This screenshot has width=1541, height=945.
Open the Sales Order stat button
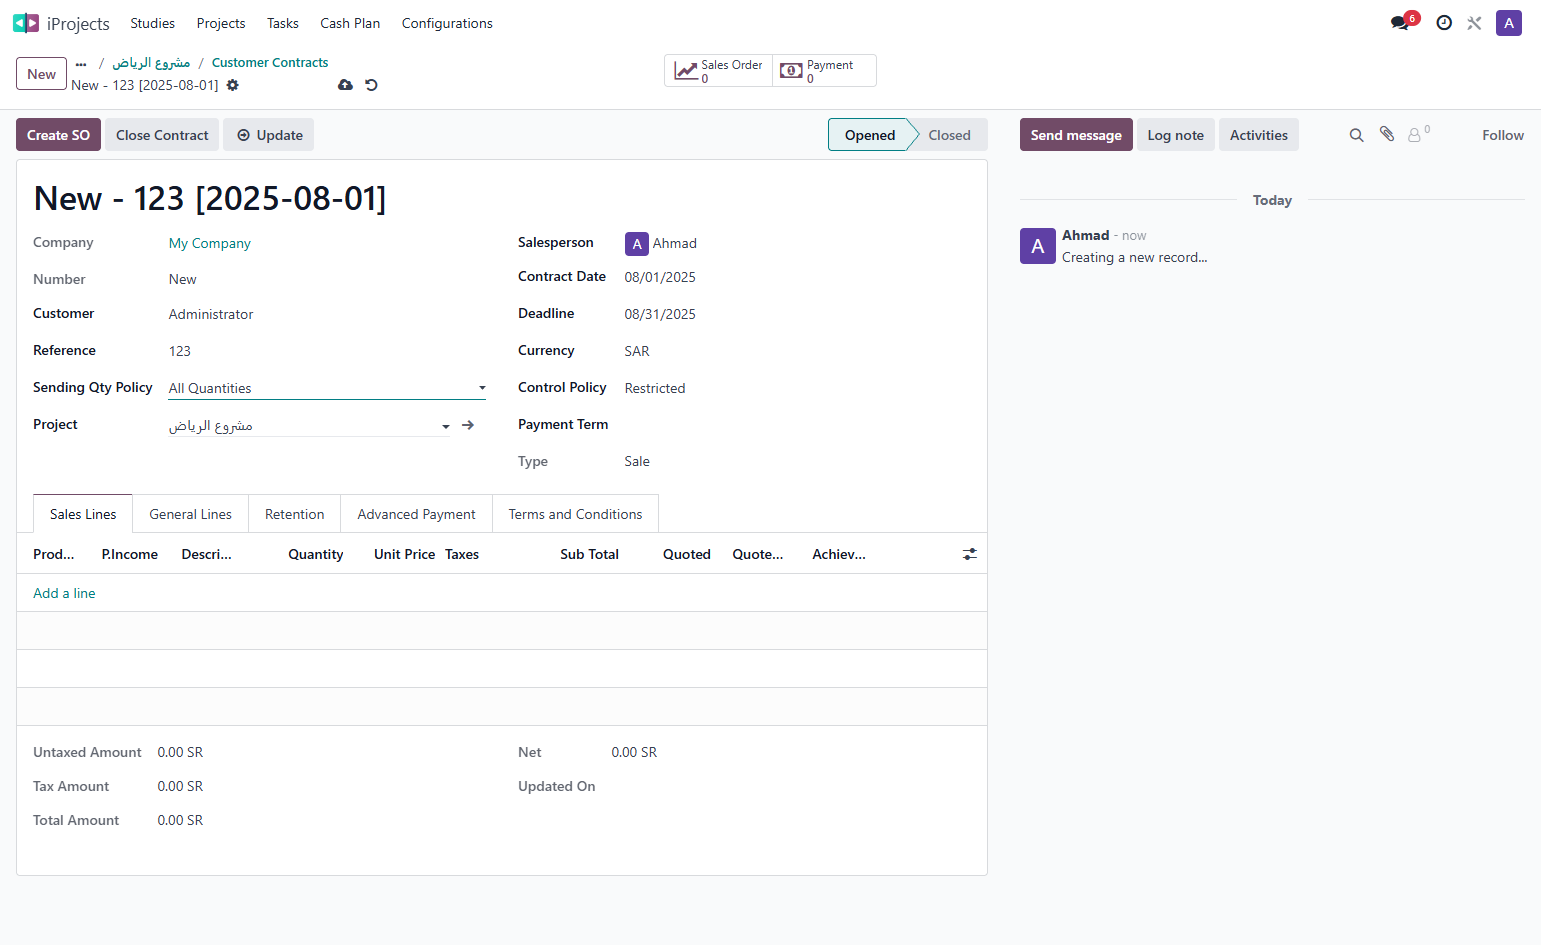[719, 71]
